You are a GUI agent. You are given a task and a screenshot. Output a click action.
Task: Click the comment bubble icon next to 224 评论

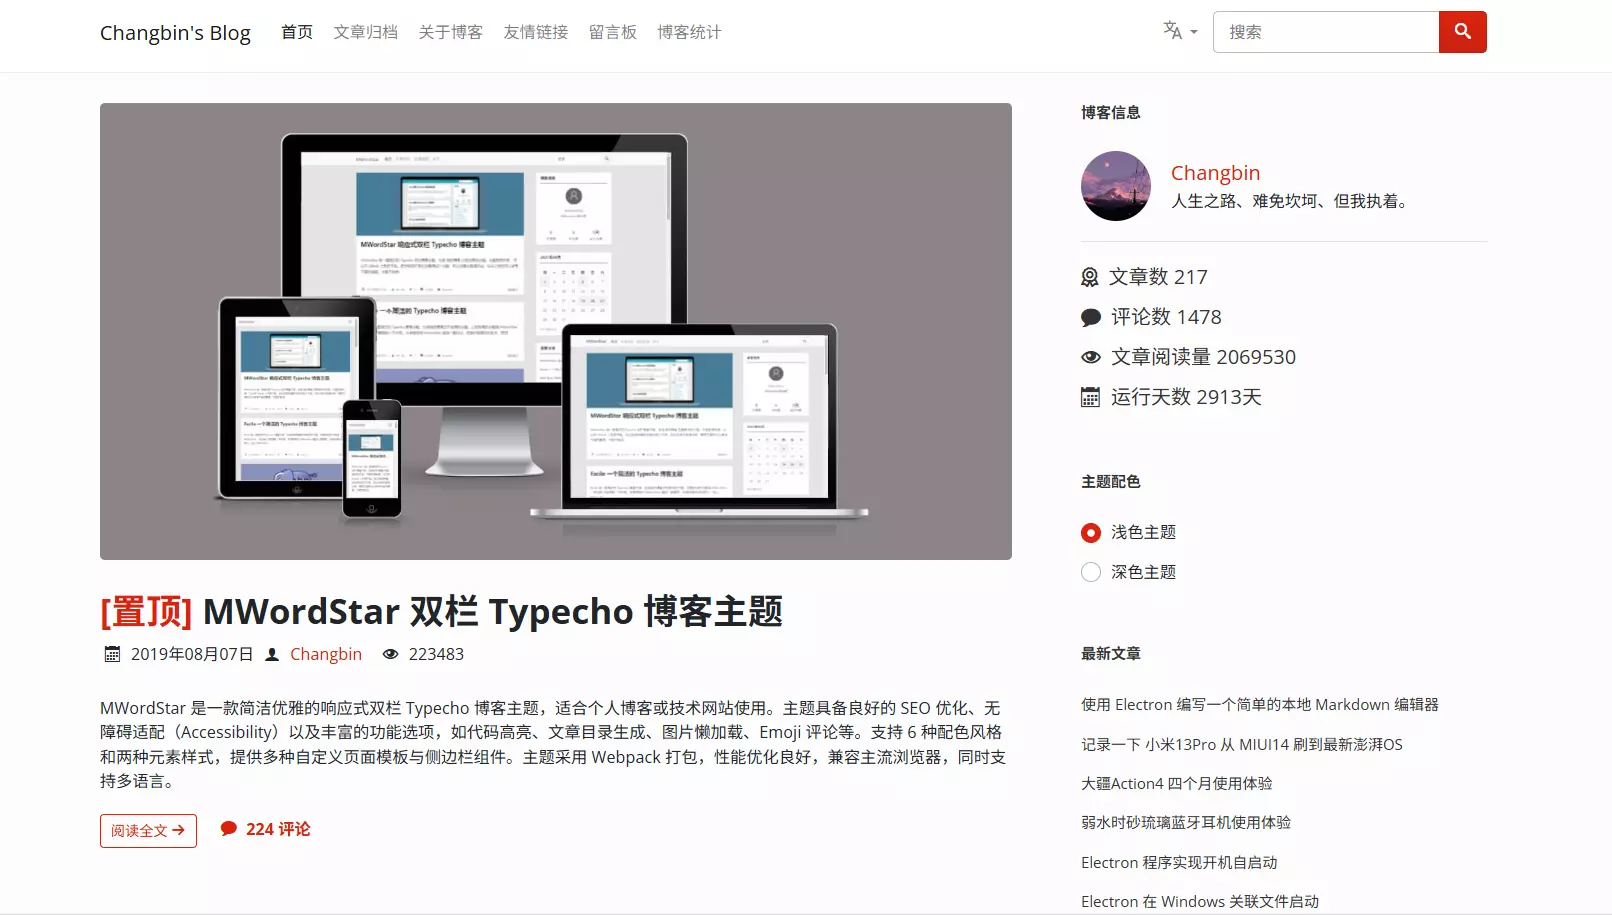[x=227, y=828]
